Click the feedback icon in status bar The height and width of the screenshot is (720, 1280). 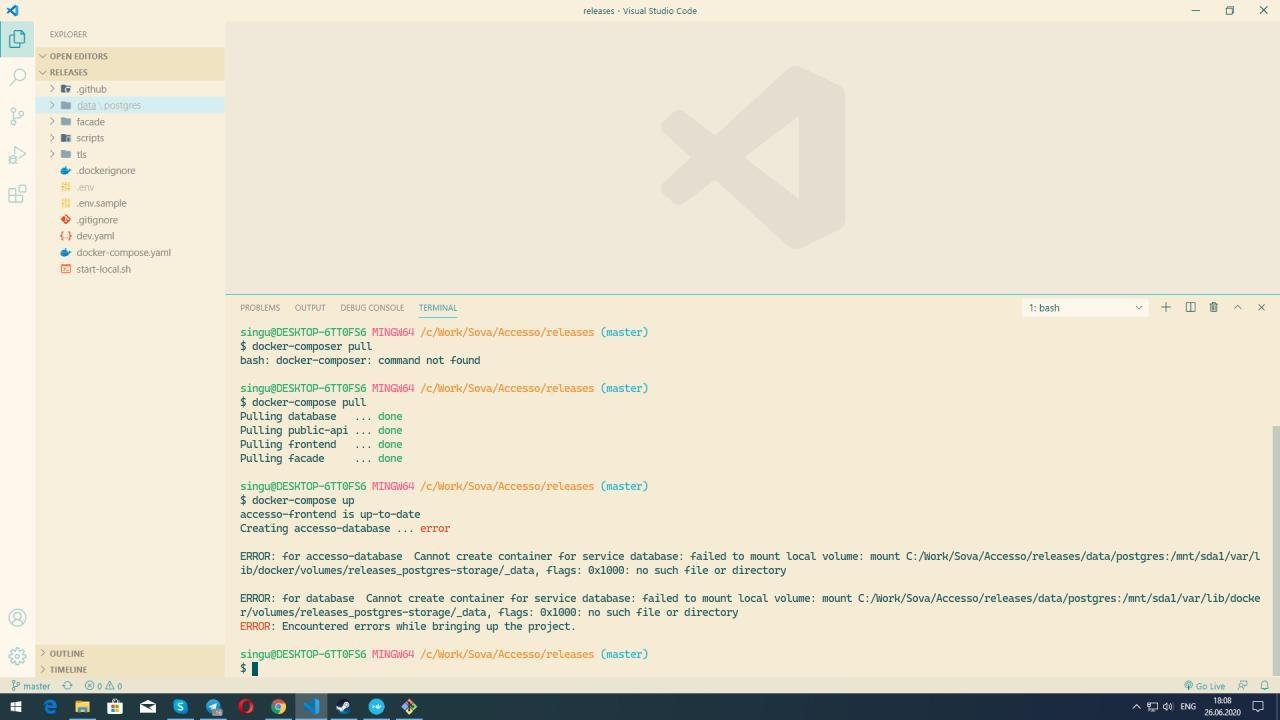coord(1243,686)
